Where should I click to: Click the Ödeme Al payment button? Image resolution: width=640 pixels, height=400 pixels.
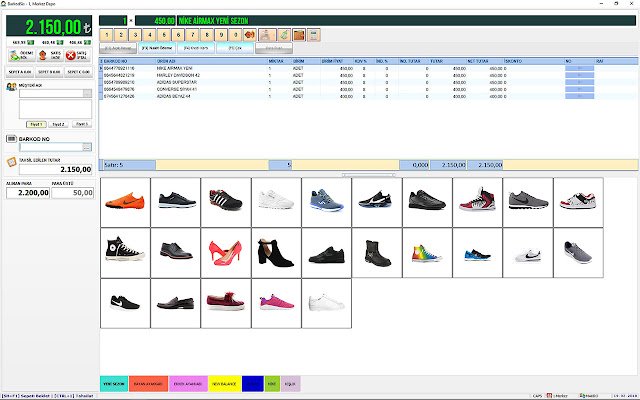[21, 55]
